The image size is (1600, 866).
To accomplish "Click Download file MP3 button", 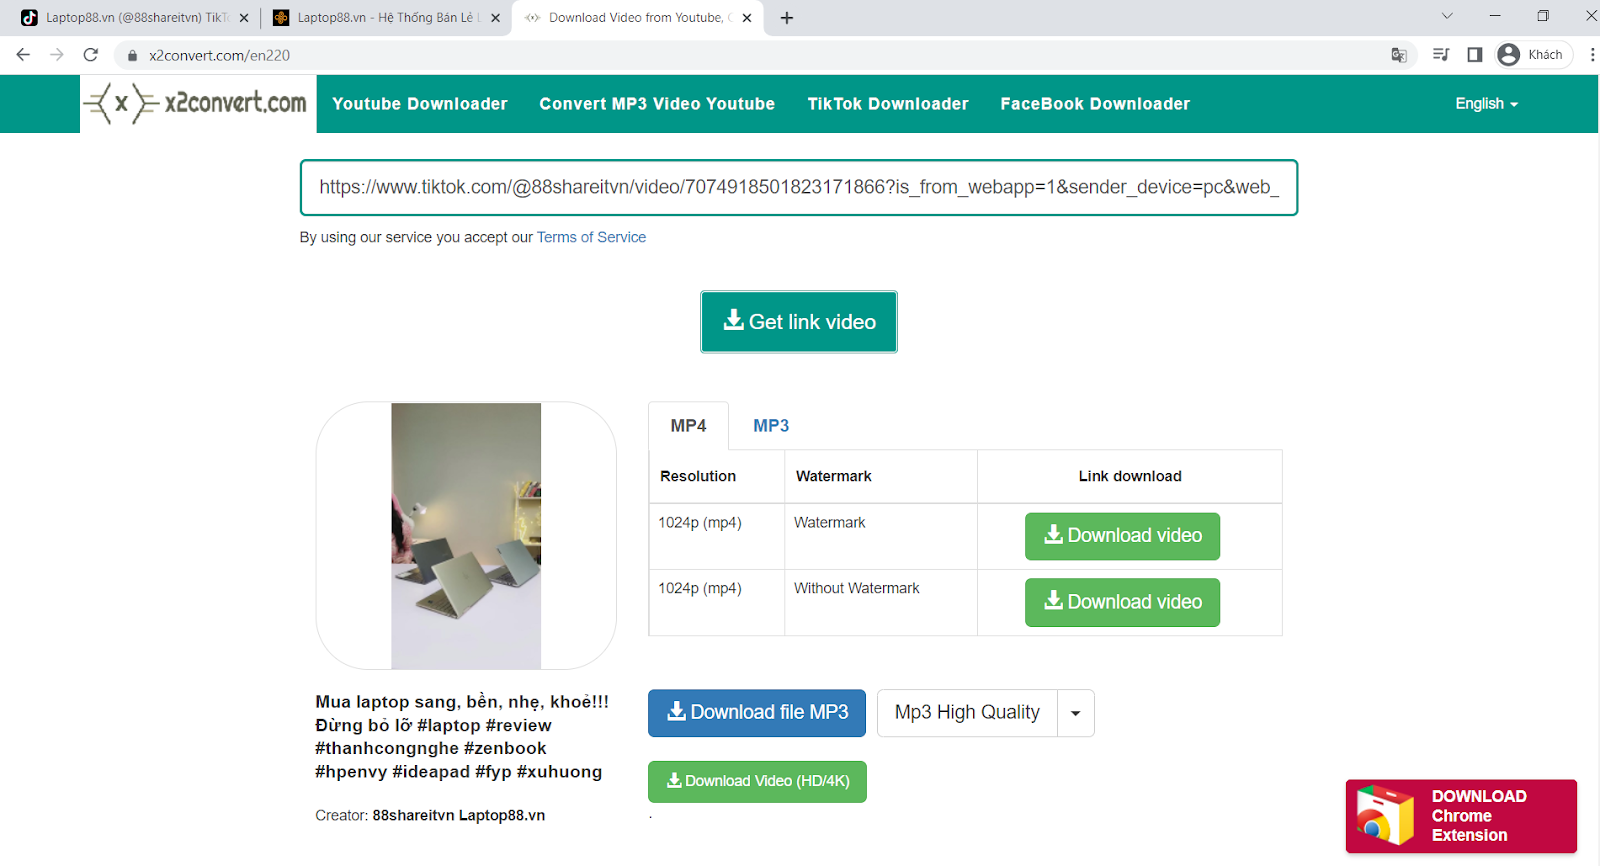I will pyautogui.click(x=757, y=713).
